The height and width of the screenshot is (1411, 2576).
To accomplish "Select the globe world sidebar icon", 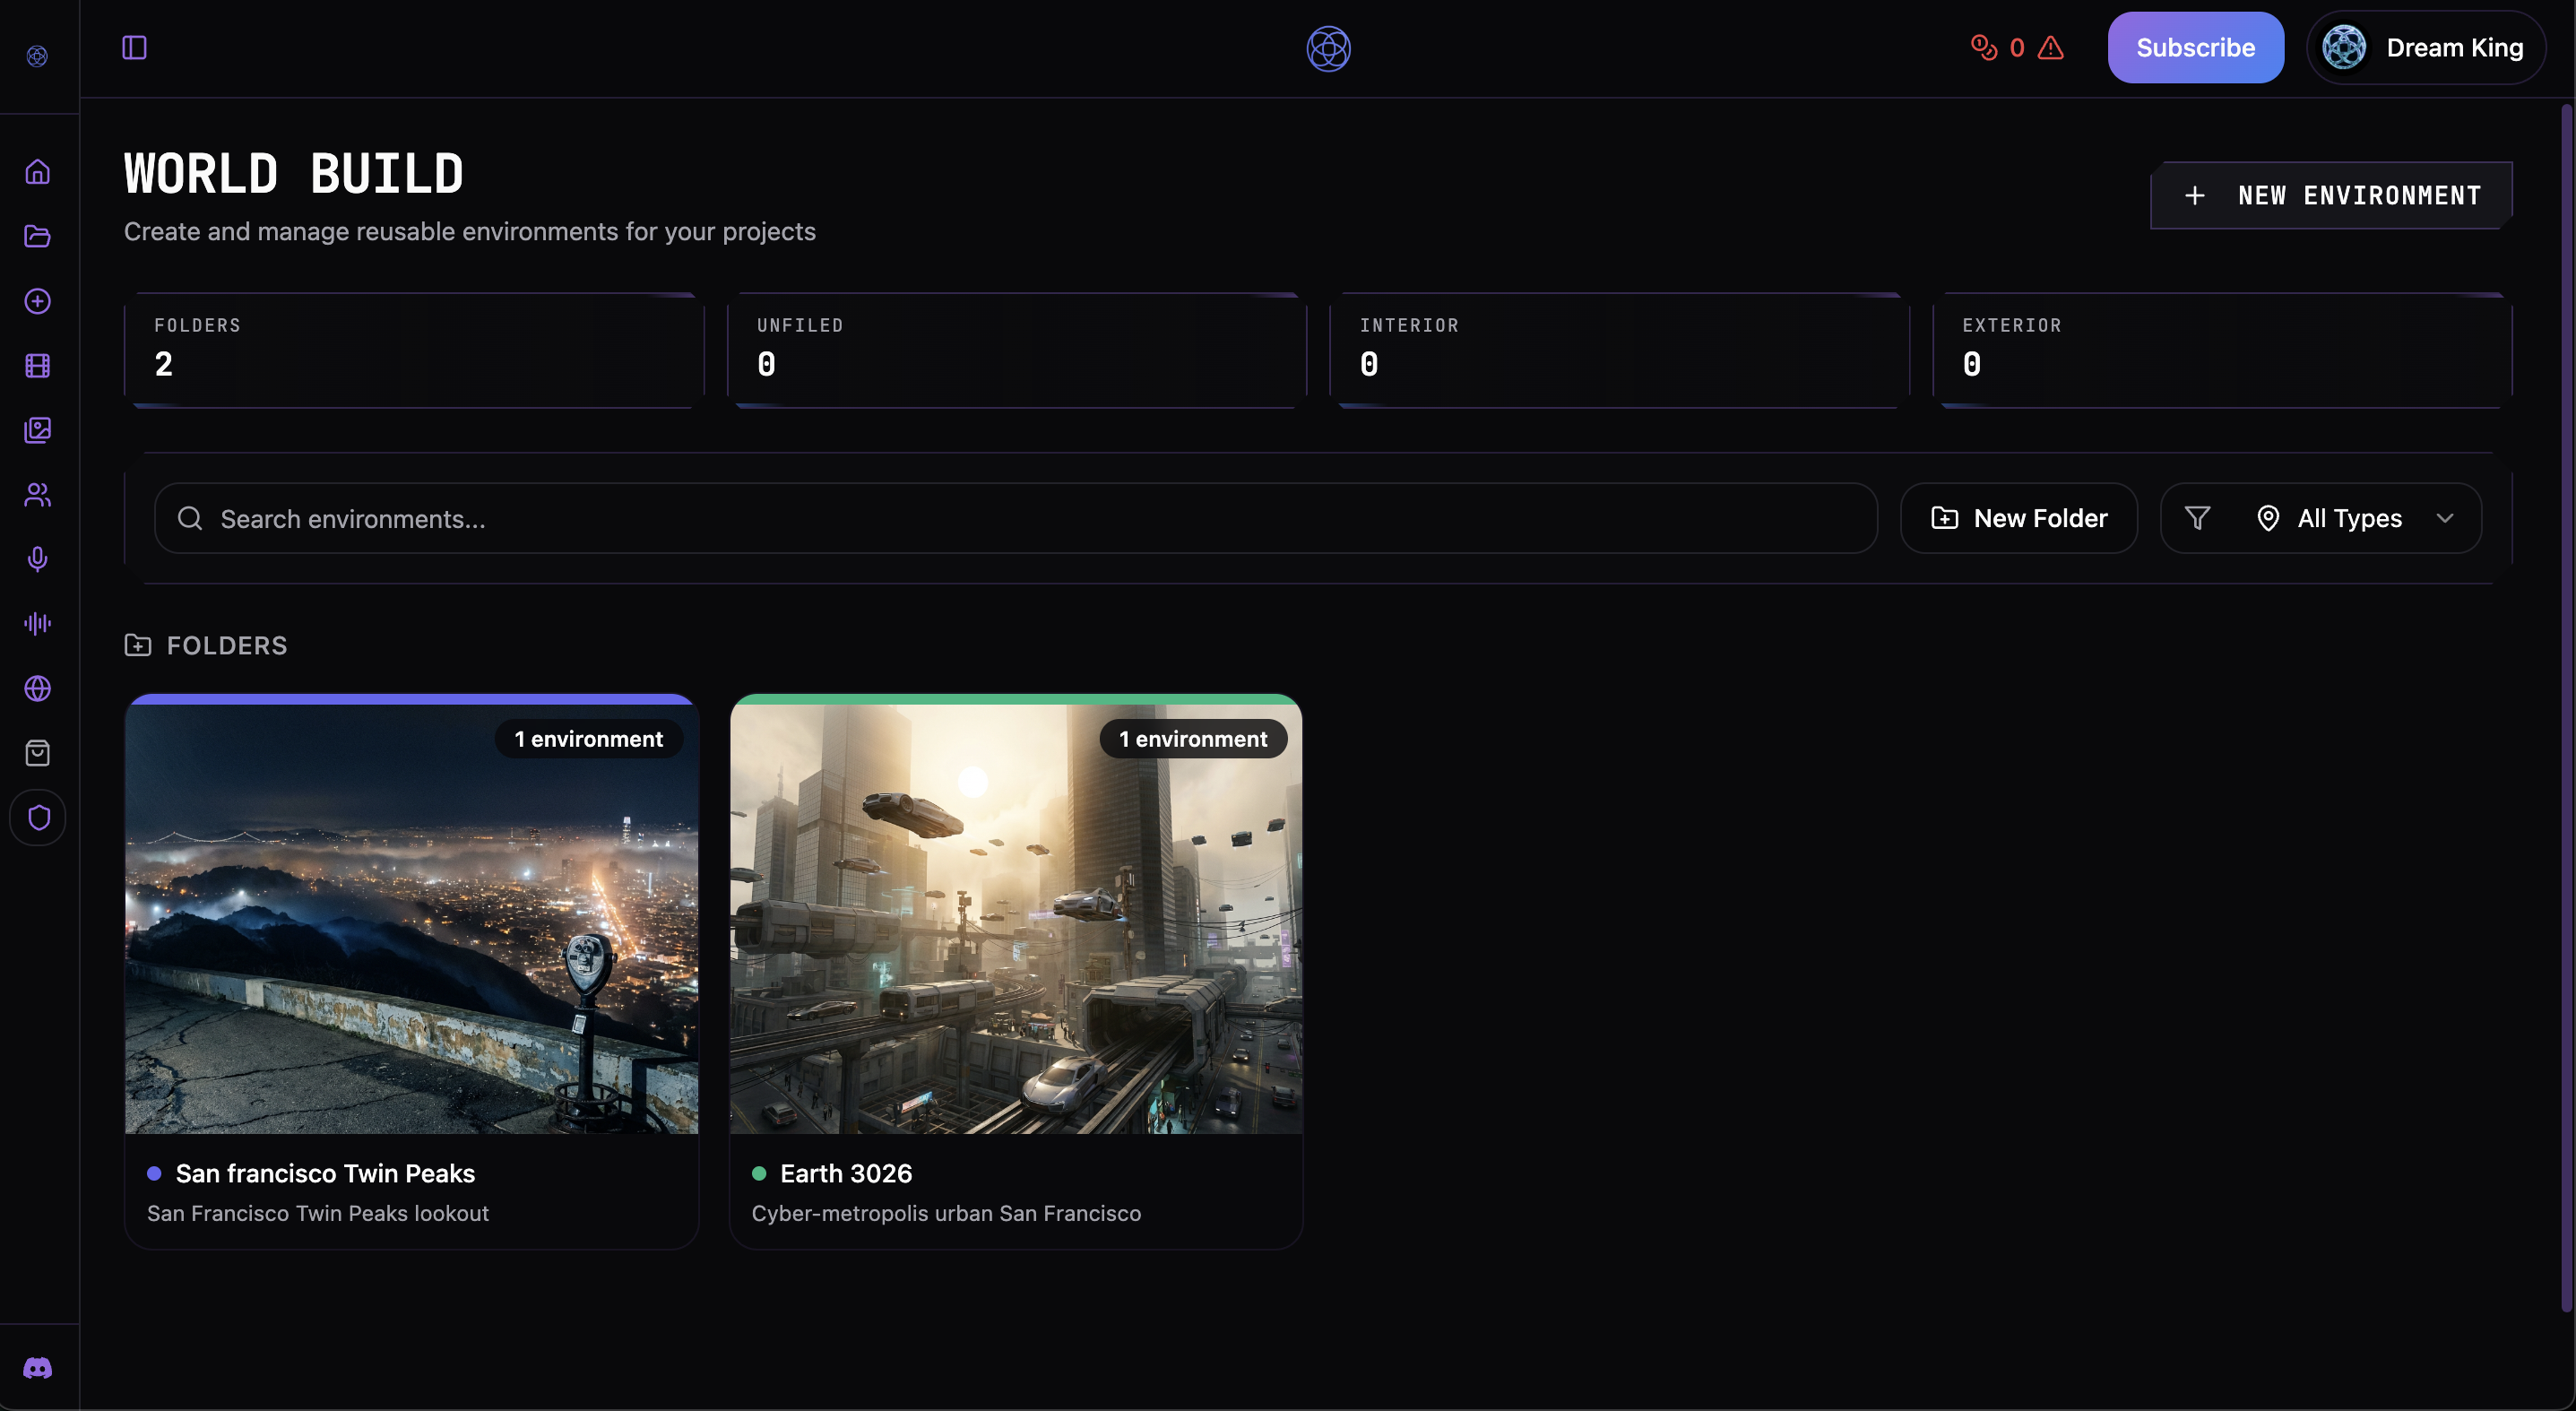I will (38, 688).
